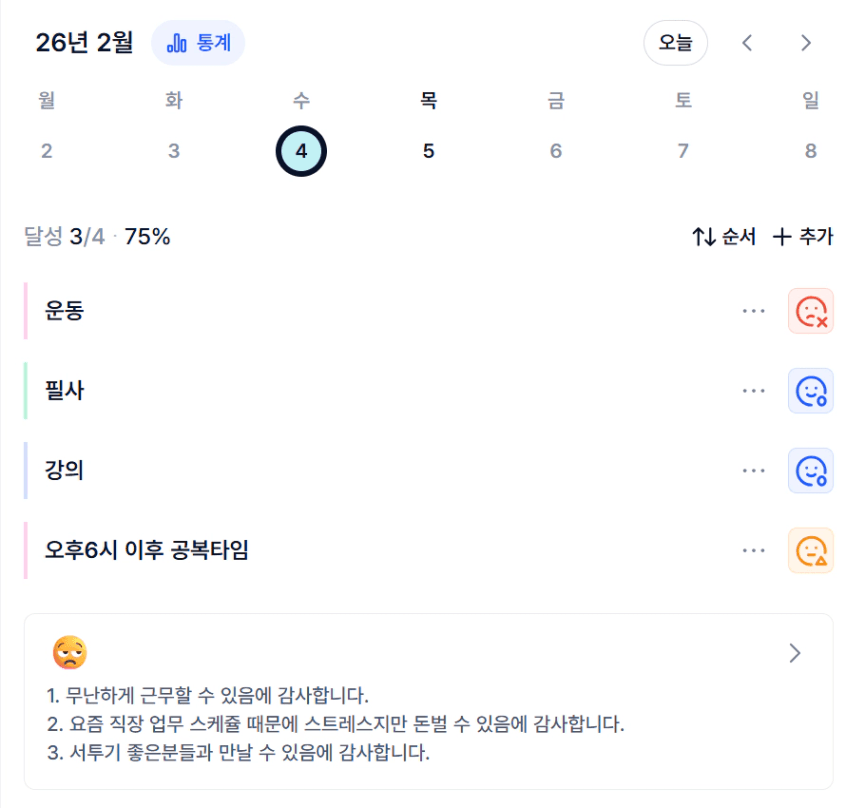846x808 pixels.
Task: Select Thursday the 5th
Action: coord(428,151)
